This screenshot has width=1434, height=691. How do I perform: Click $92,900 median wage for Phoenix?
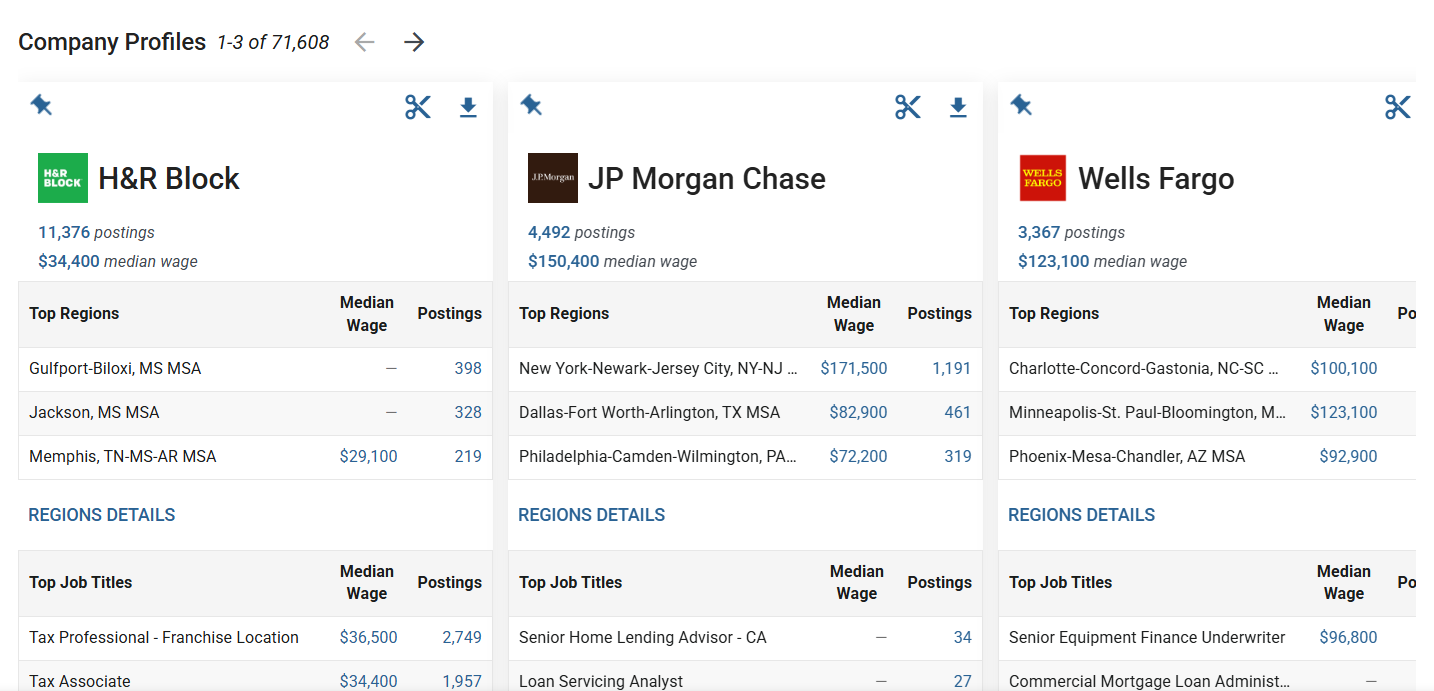(1348, 457)
